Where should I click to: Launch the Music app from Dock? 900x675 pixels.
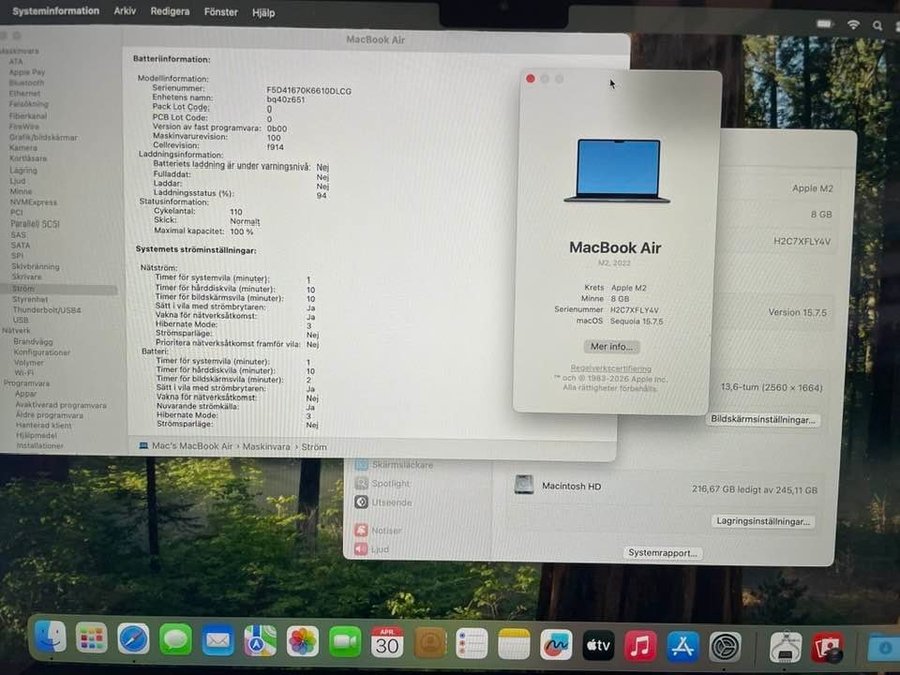pos(640,646)
